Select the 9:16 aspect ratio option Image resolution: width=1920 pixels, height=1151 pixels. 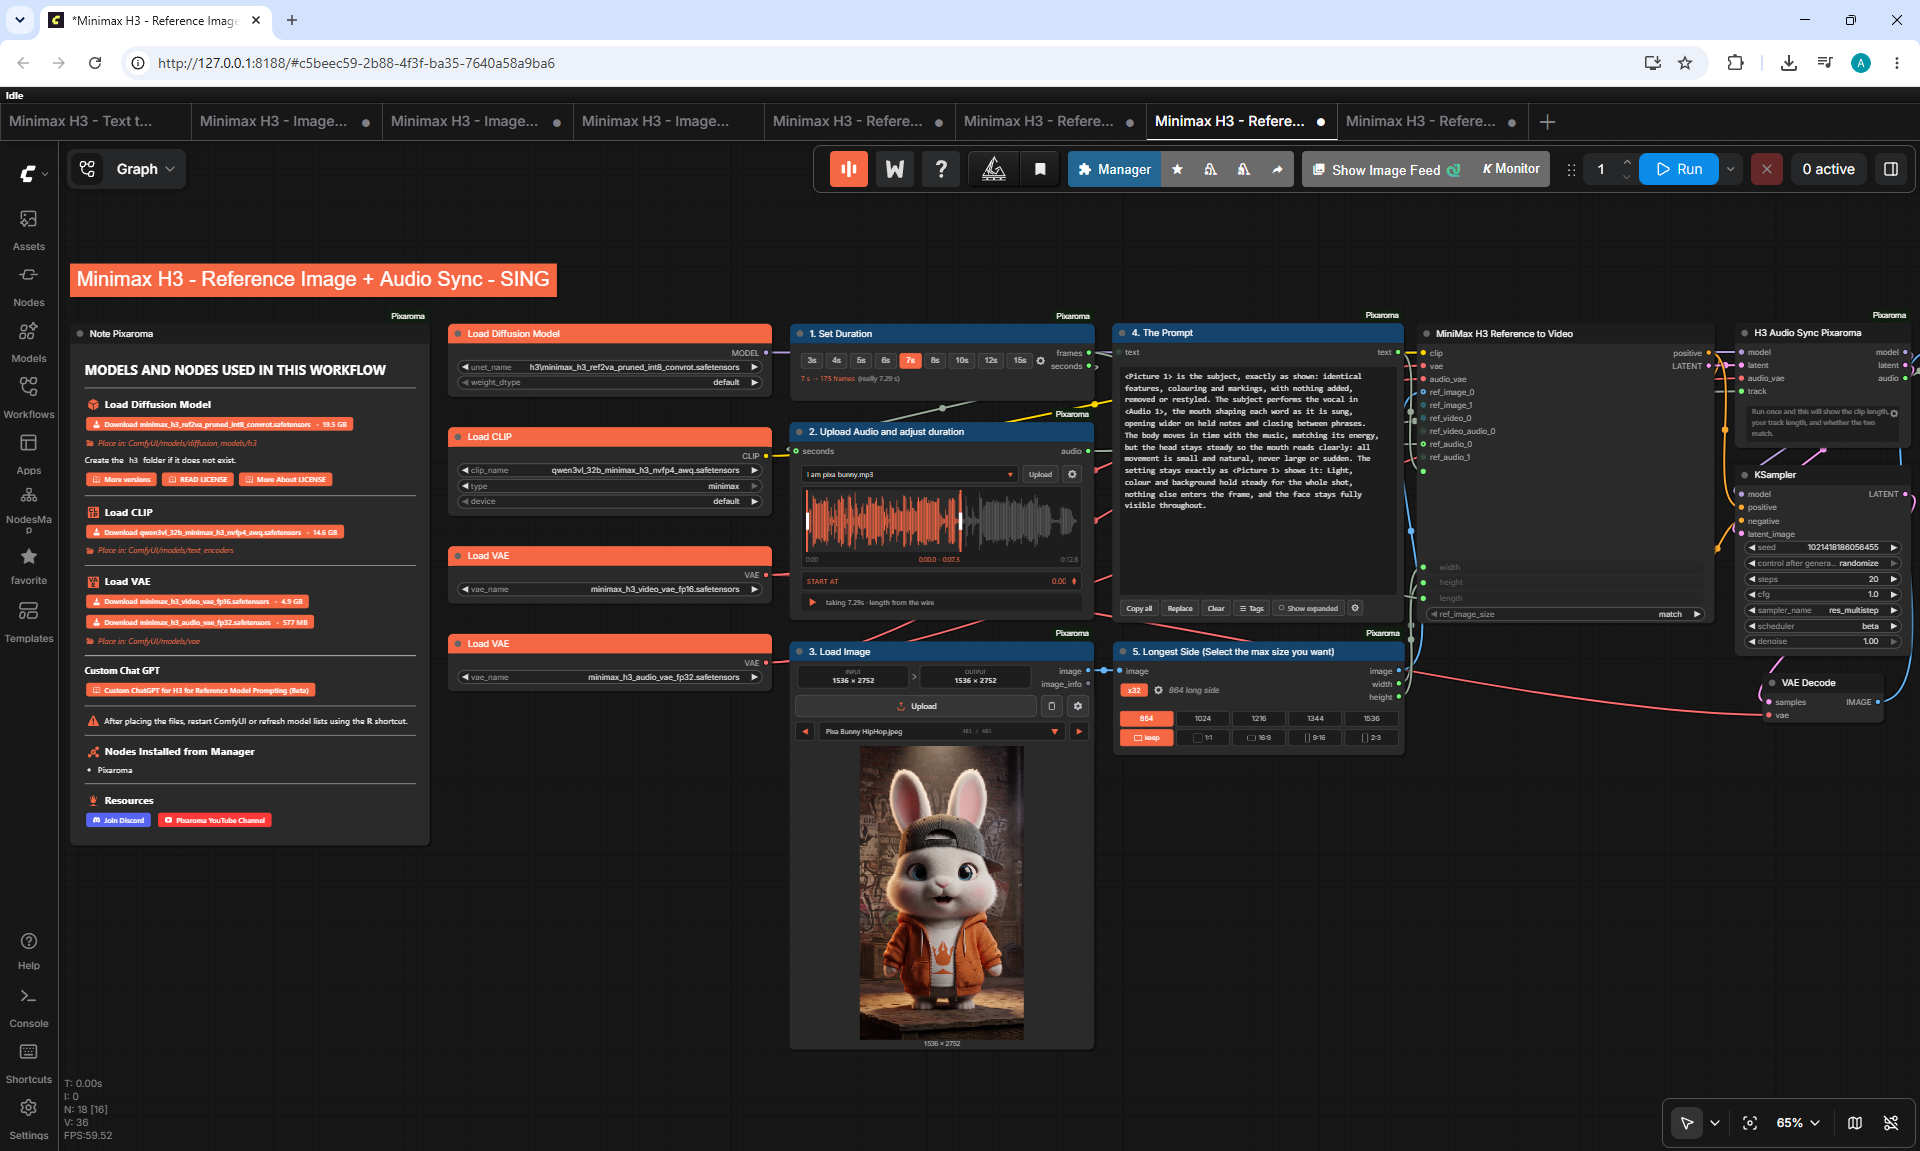[1315, 738]
